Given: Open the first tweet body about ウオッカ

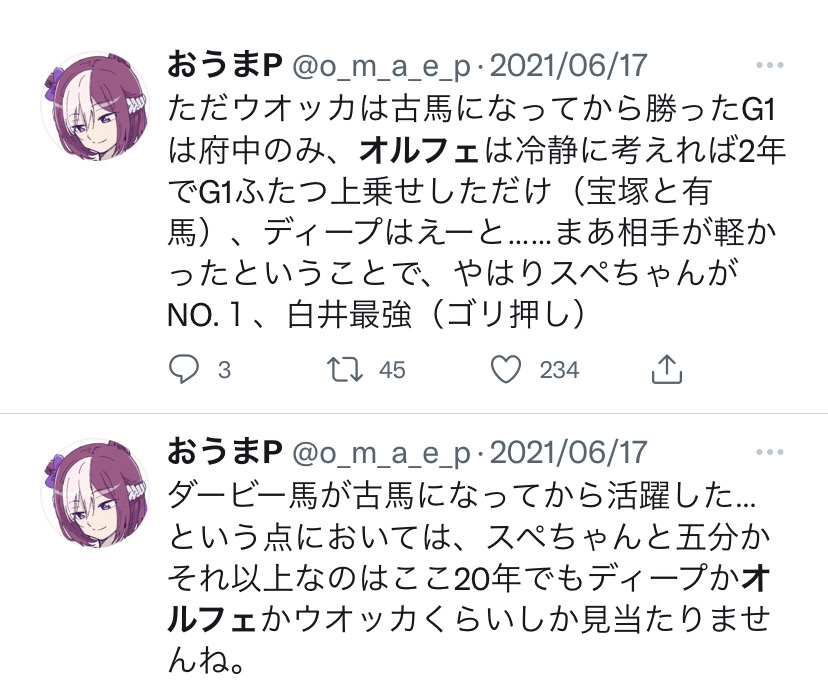Looking at the screenshot, I should tap(476, 212).
